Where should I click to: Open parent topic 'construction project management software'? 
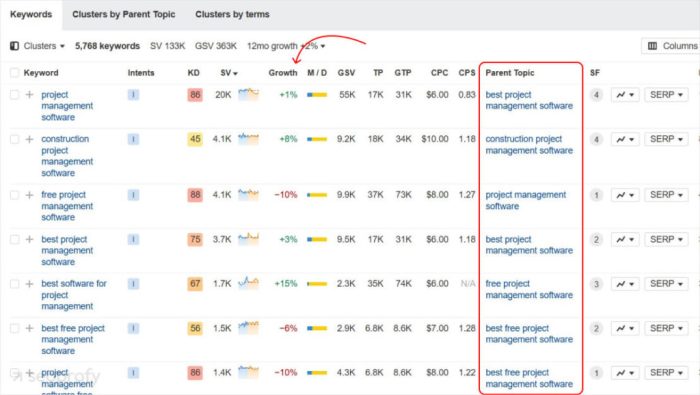(x=529, y=145)
